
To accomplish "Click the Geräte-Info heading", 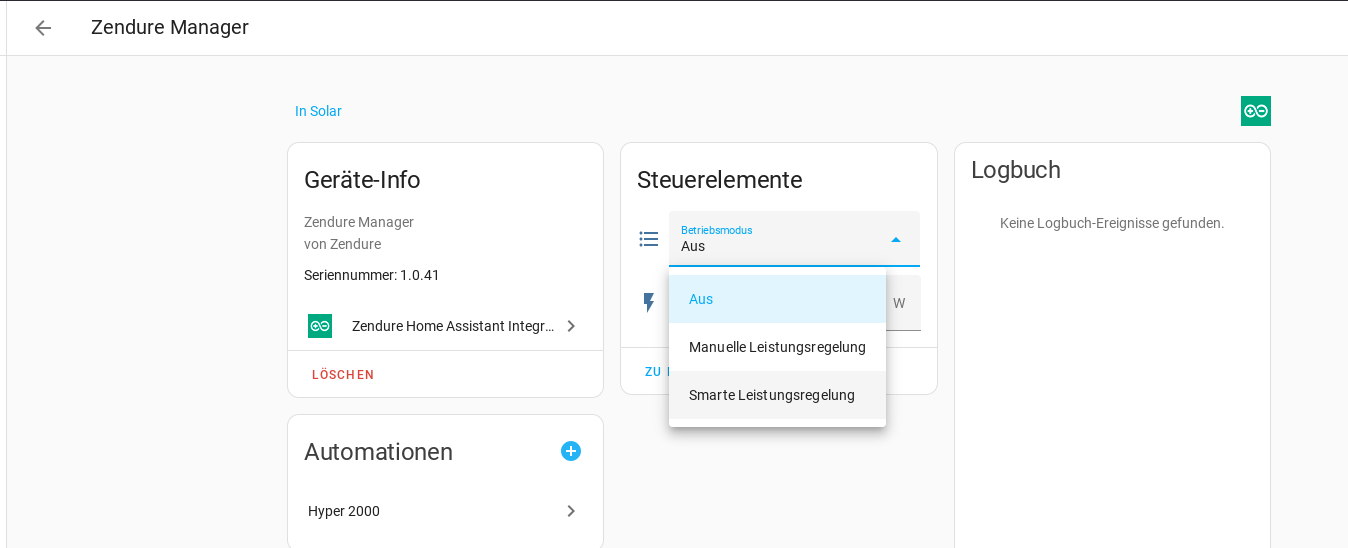I will click(362, 180).
